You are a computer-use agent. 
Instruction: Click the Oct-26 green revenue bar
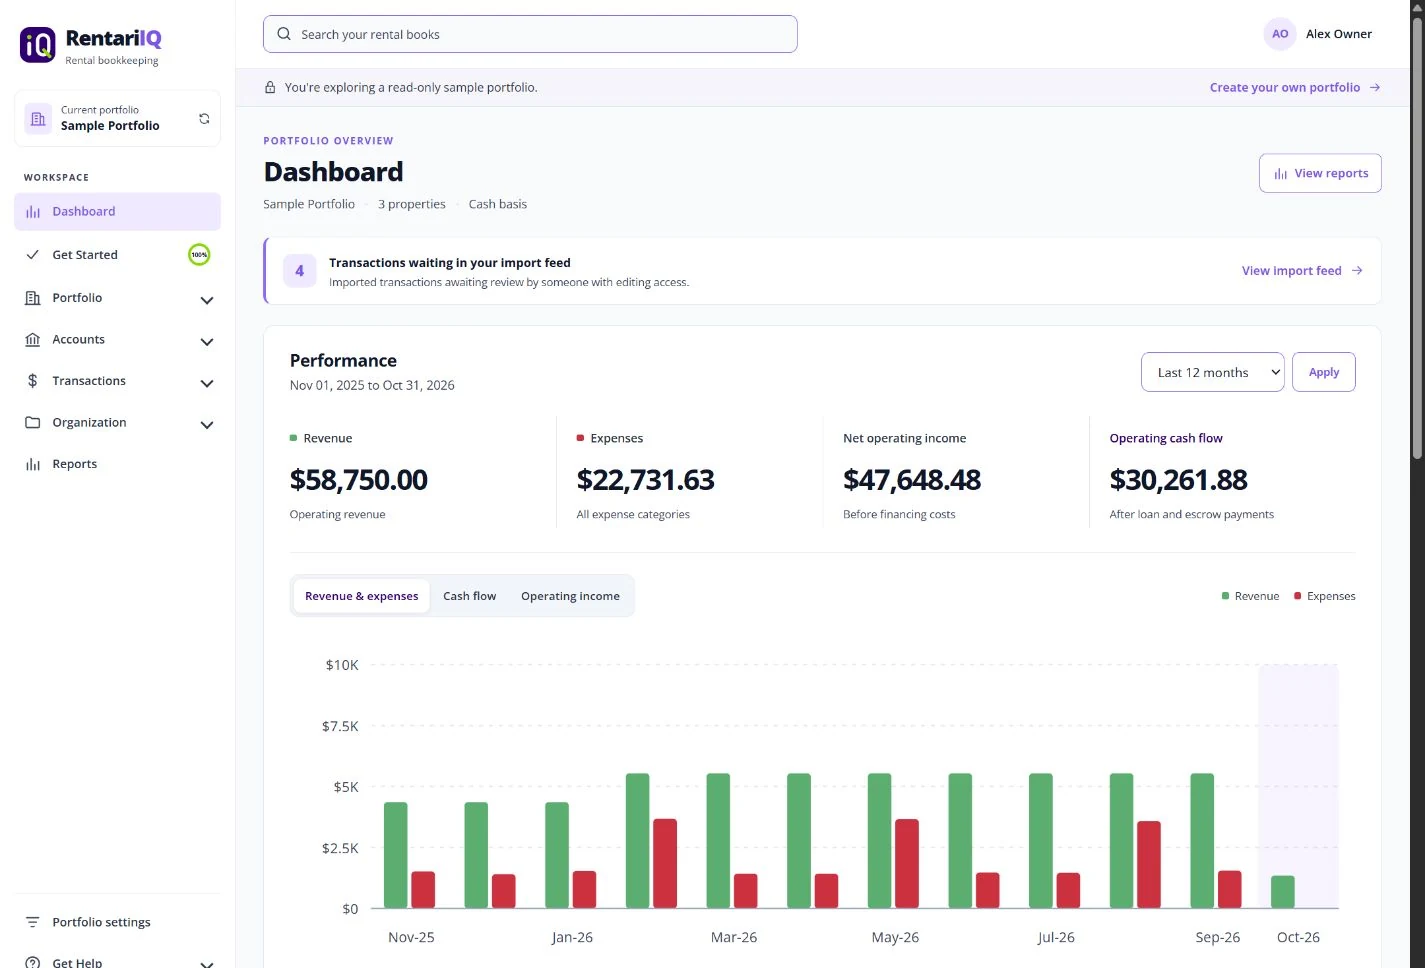[x=1282, y=892]
